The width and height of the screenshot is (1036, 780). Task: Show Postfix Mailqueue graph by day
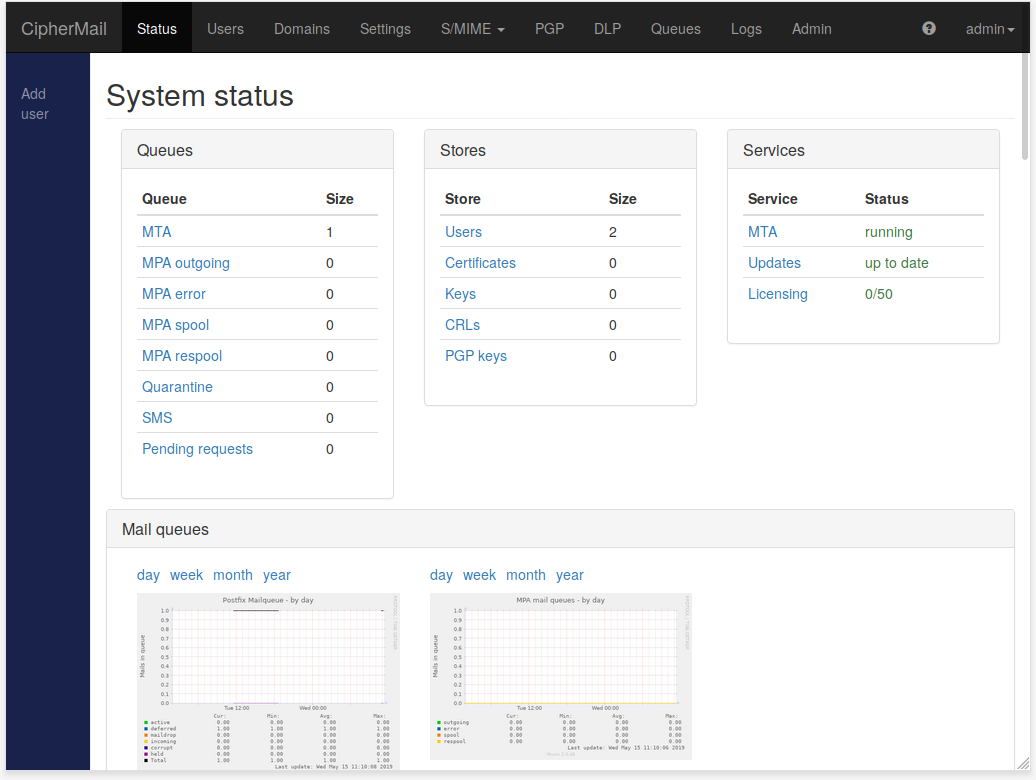pos(148,575)
